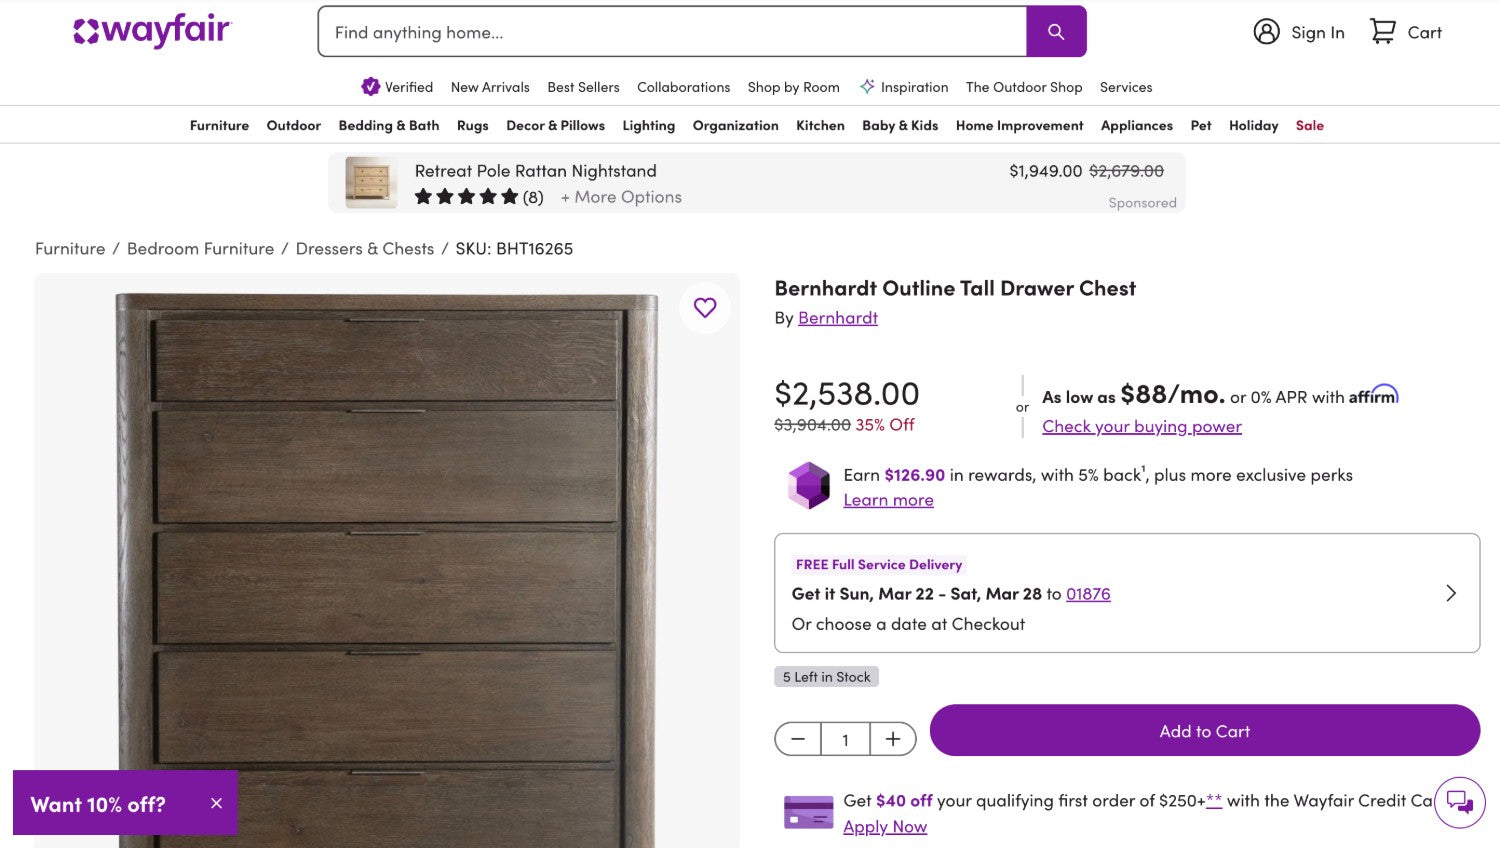Open the Furniture category menu
This screenshot has height=848, width=1500.
point(219,125)
